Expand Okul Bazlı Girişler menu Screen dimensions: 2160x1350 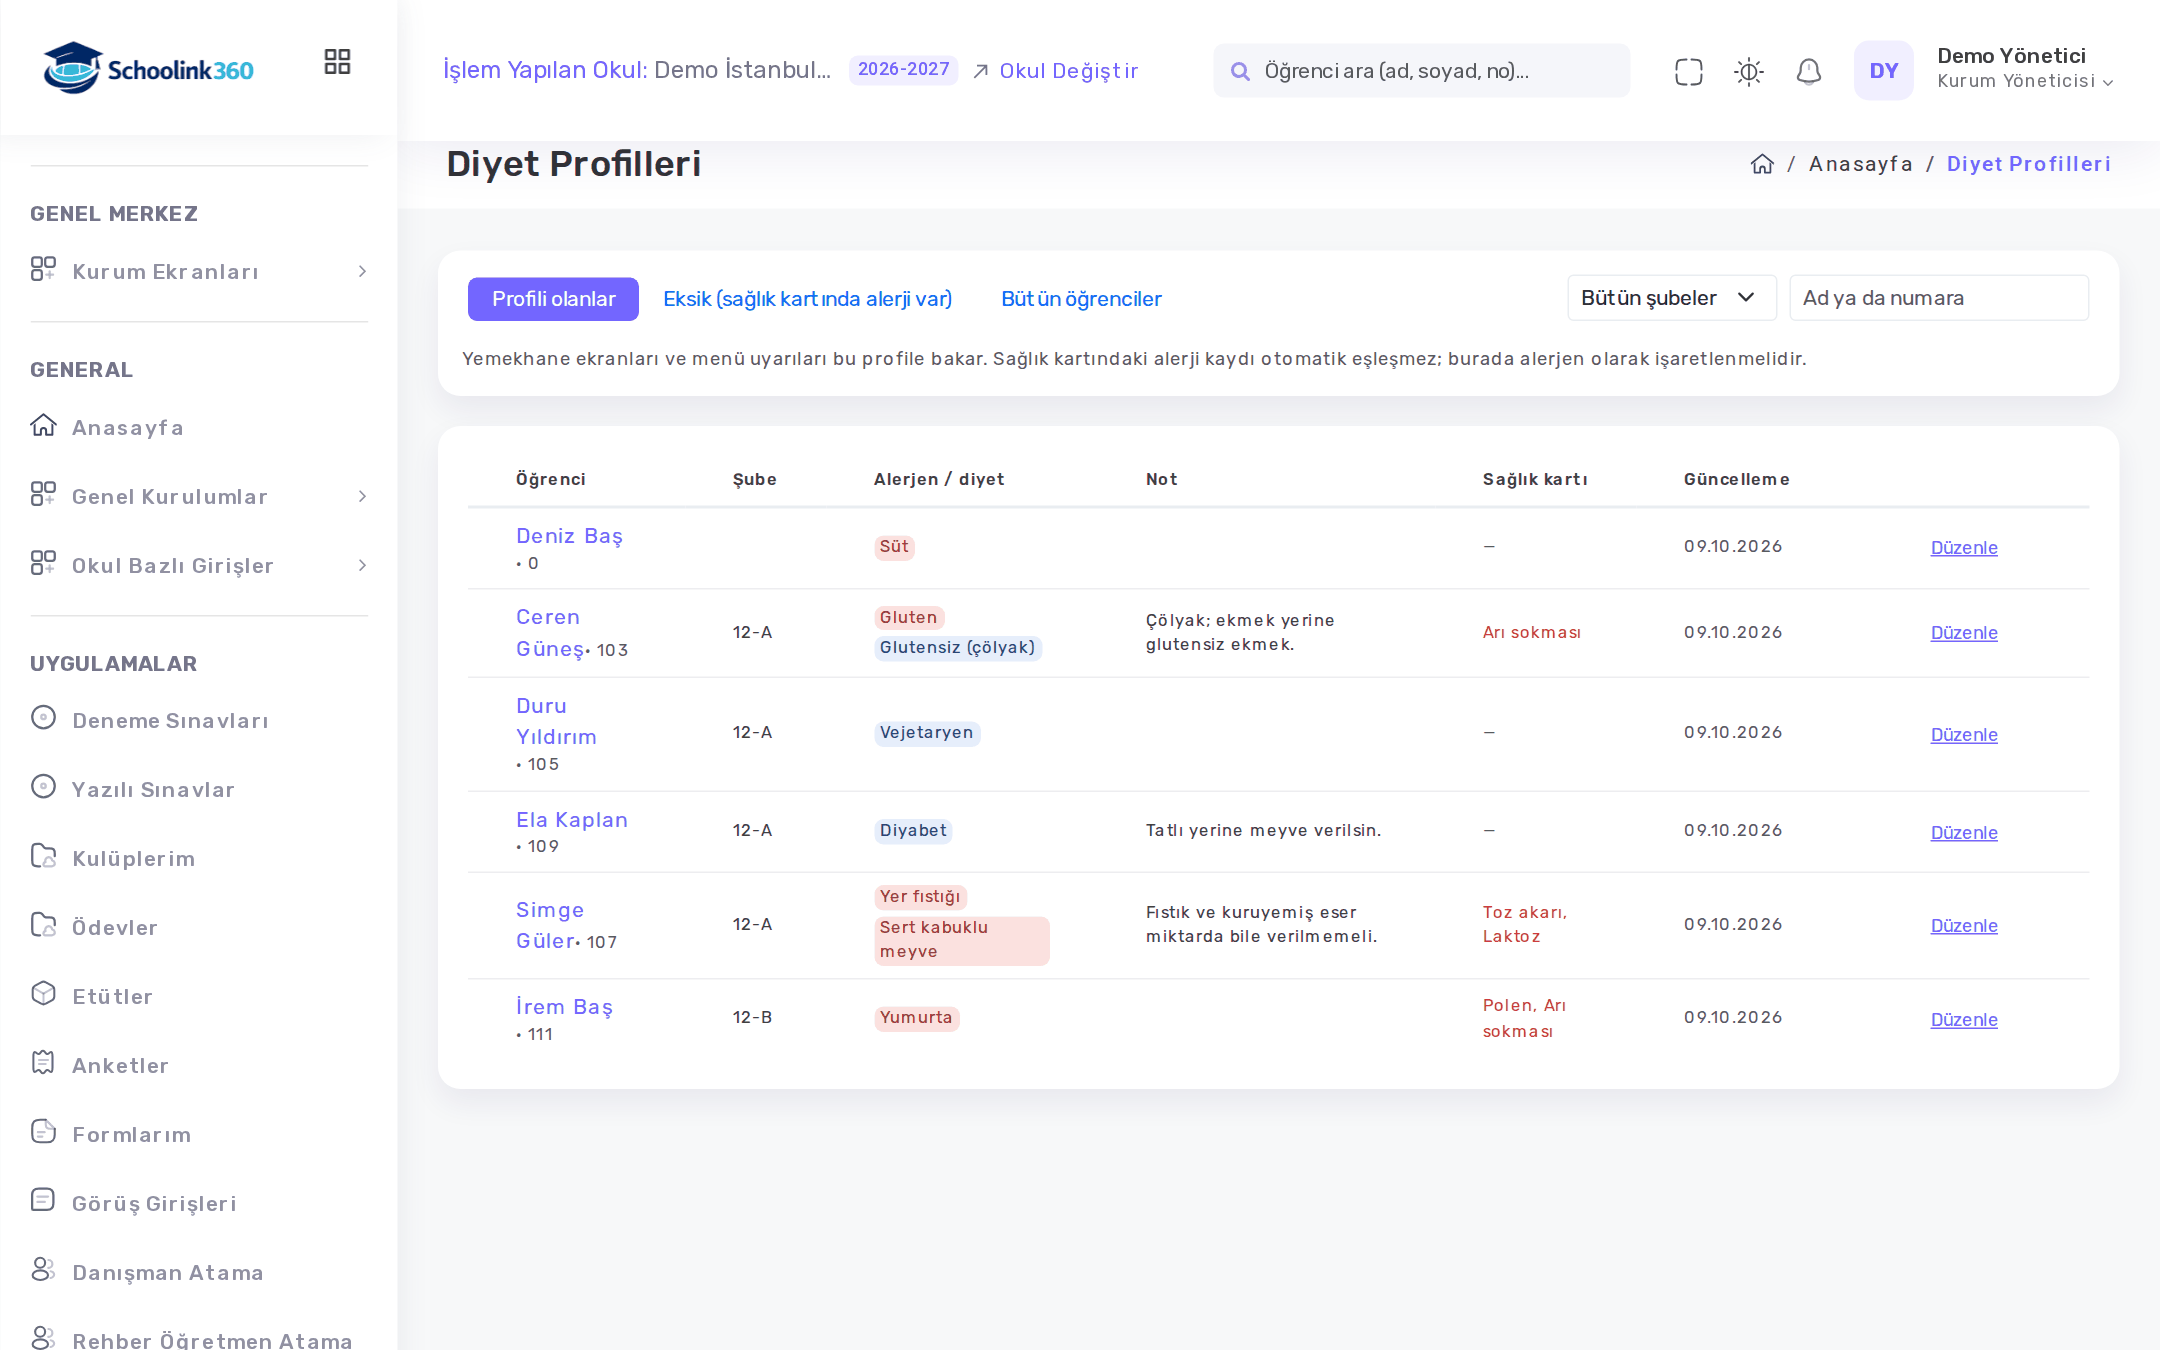pyautogui.click(x=199, y=565)
